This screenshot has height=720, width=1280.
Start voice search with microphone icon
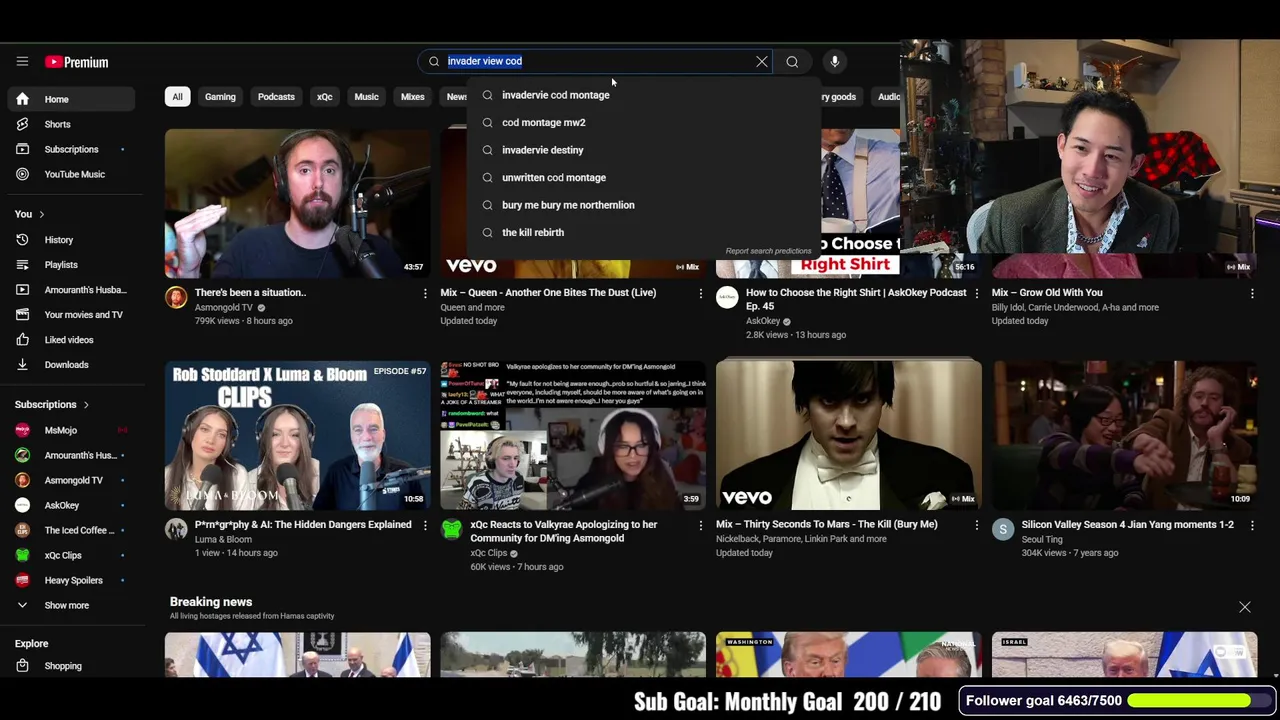(x=835, y=62)
